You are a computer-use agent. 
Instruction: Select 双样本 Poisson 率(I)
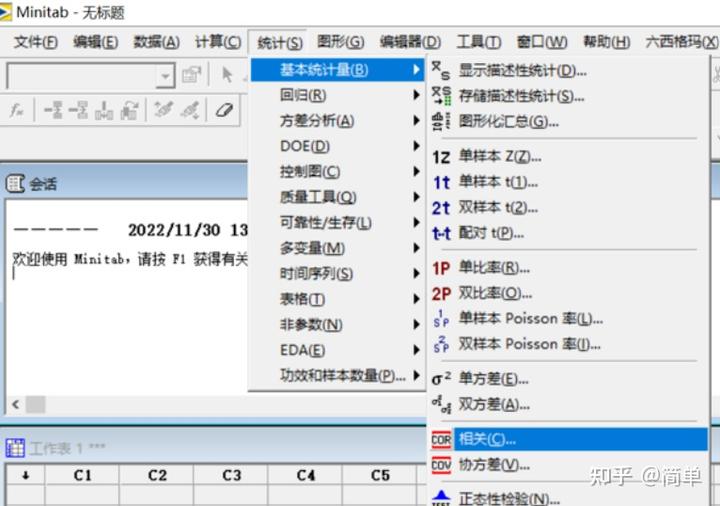[x=568, y=344]
